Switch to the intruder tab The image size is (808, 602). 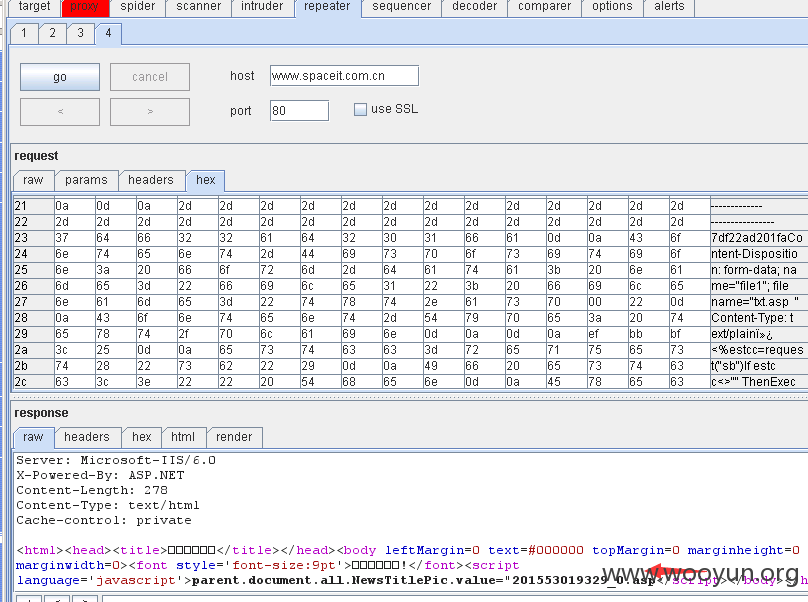(x=262, y=7)
